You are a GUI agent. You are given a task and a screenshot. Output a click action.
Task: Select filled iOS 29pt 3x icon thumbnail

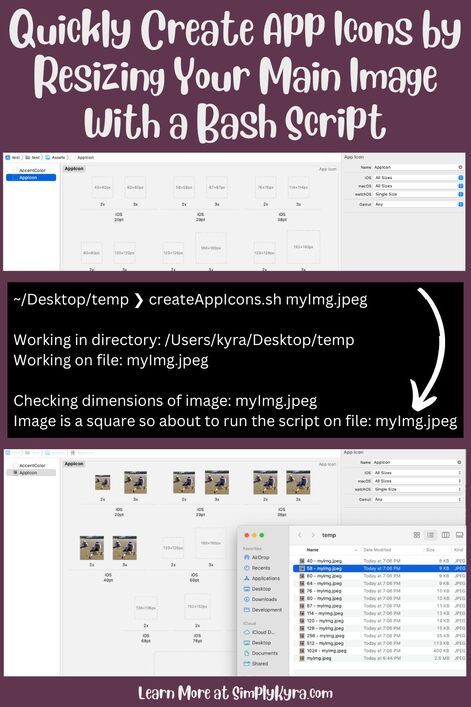tap(217, 482)
